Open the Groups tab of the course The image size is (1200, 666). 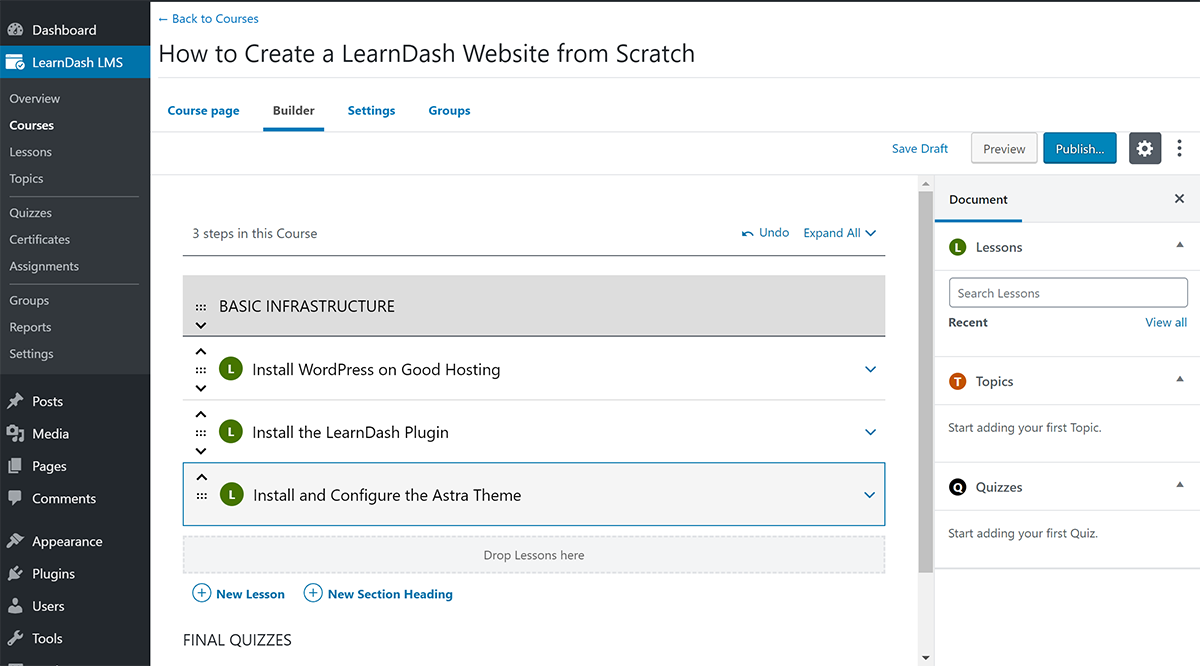click(449, 110)
